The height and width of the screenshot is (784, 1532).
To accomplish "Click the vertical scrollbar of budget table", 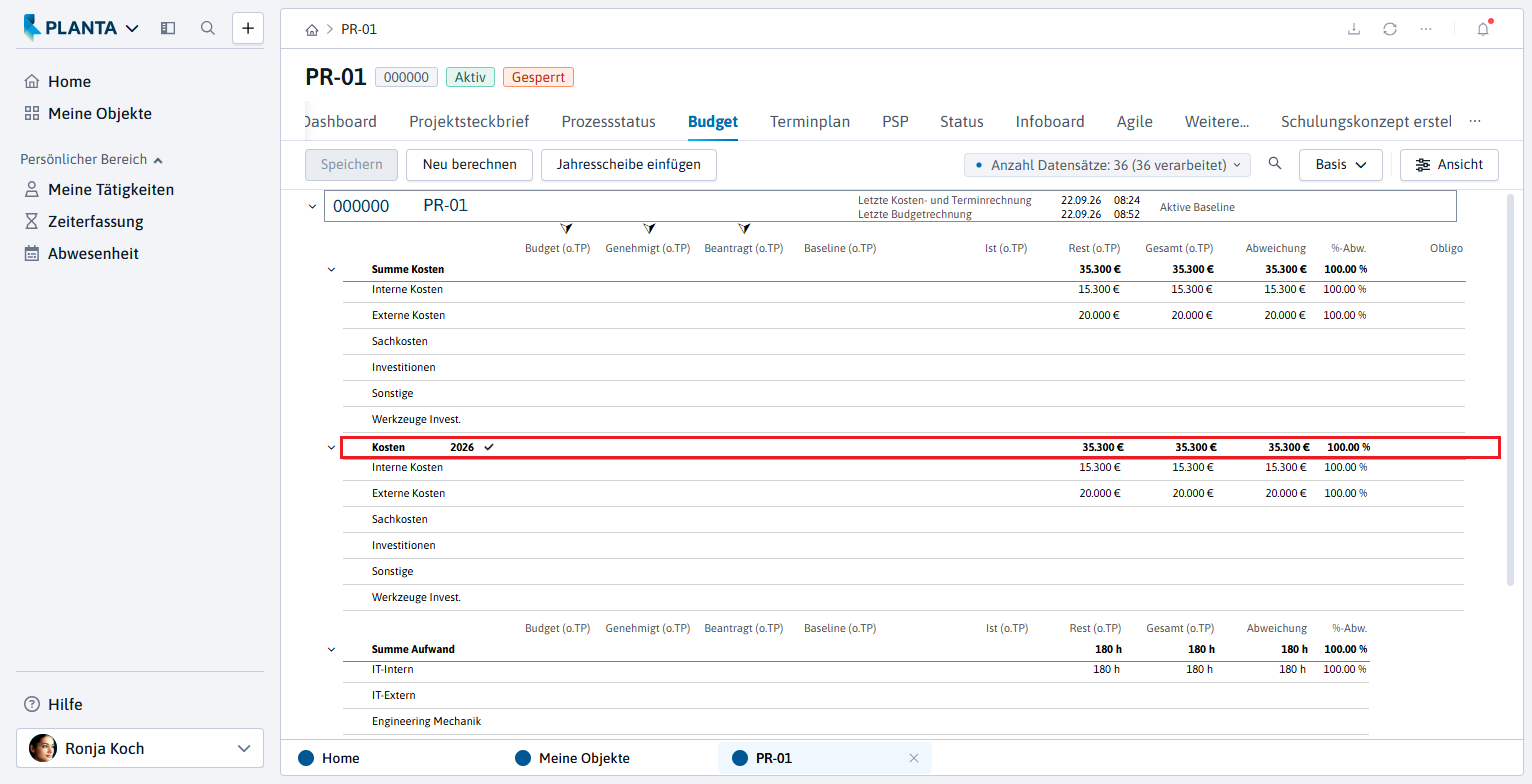I will tap(1510, 390).
